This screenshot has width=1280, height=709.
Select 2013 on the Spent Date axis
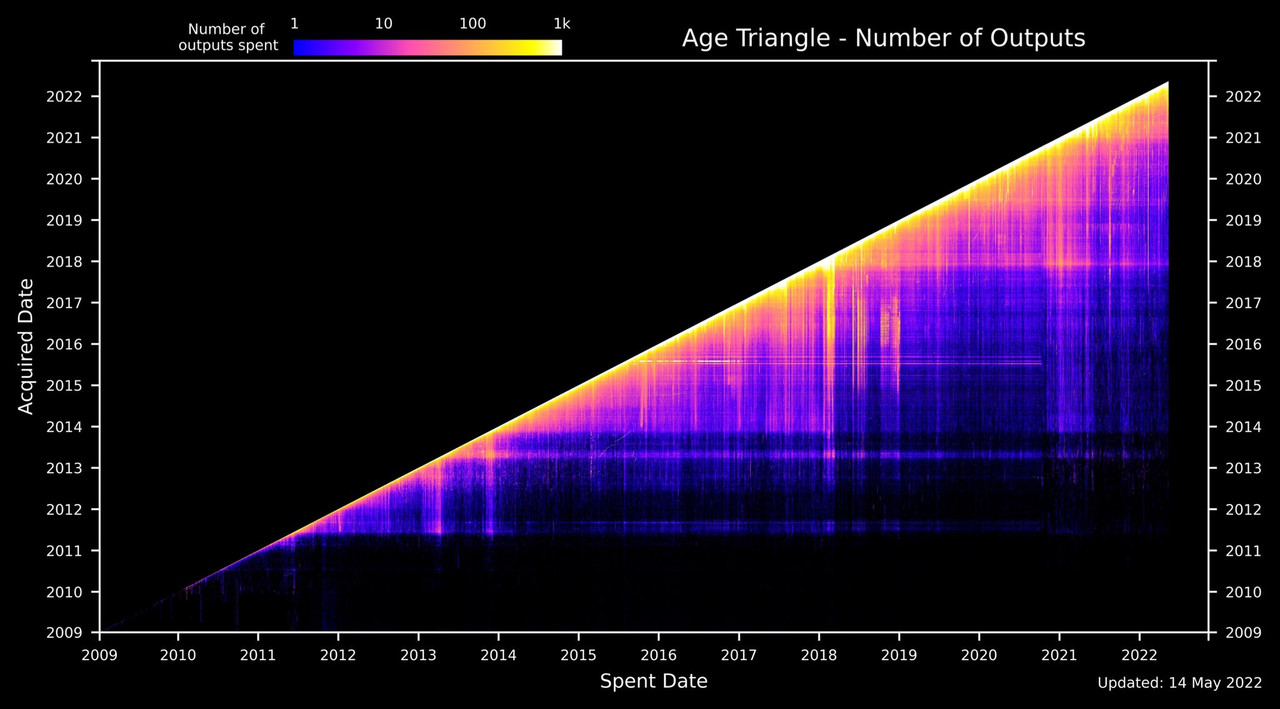[x=418, y=654]
